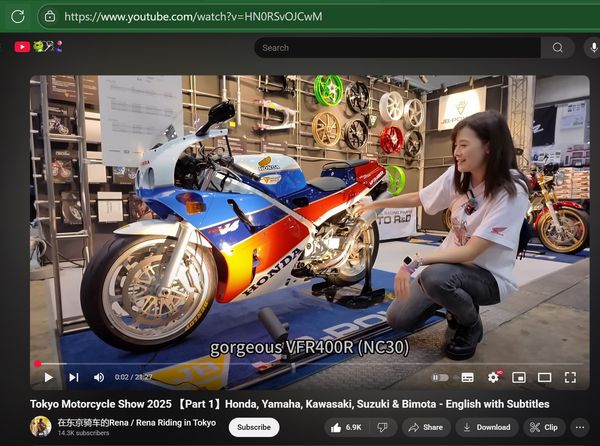Click the site security lock icon

tap(50, 16)
